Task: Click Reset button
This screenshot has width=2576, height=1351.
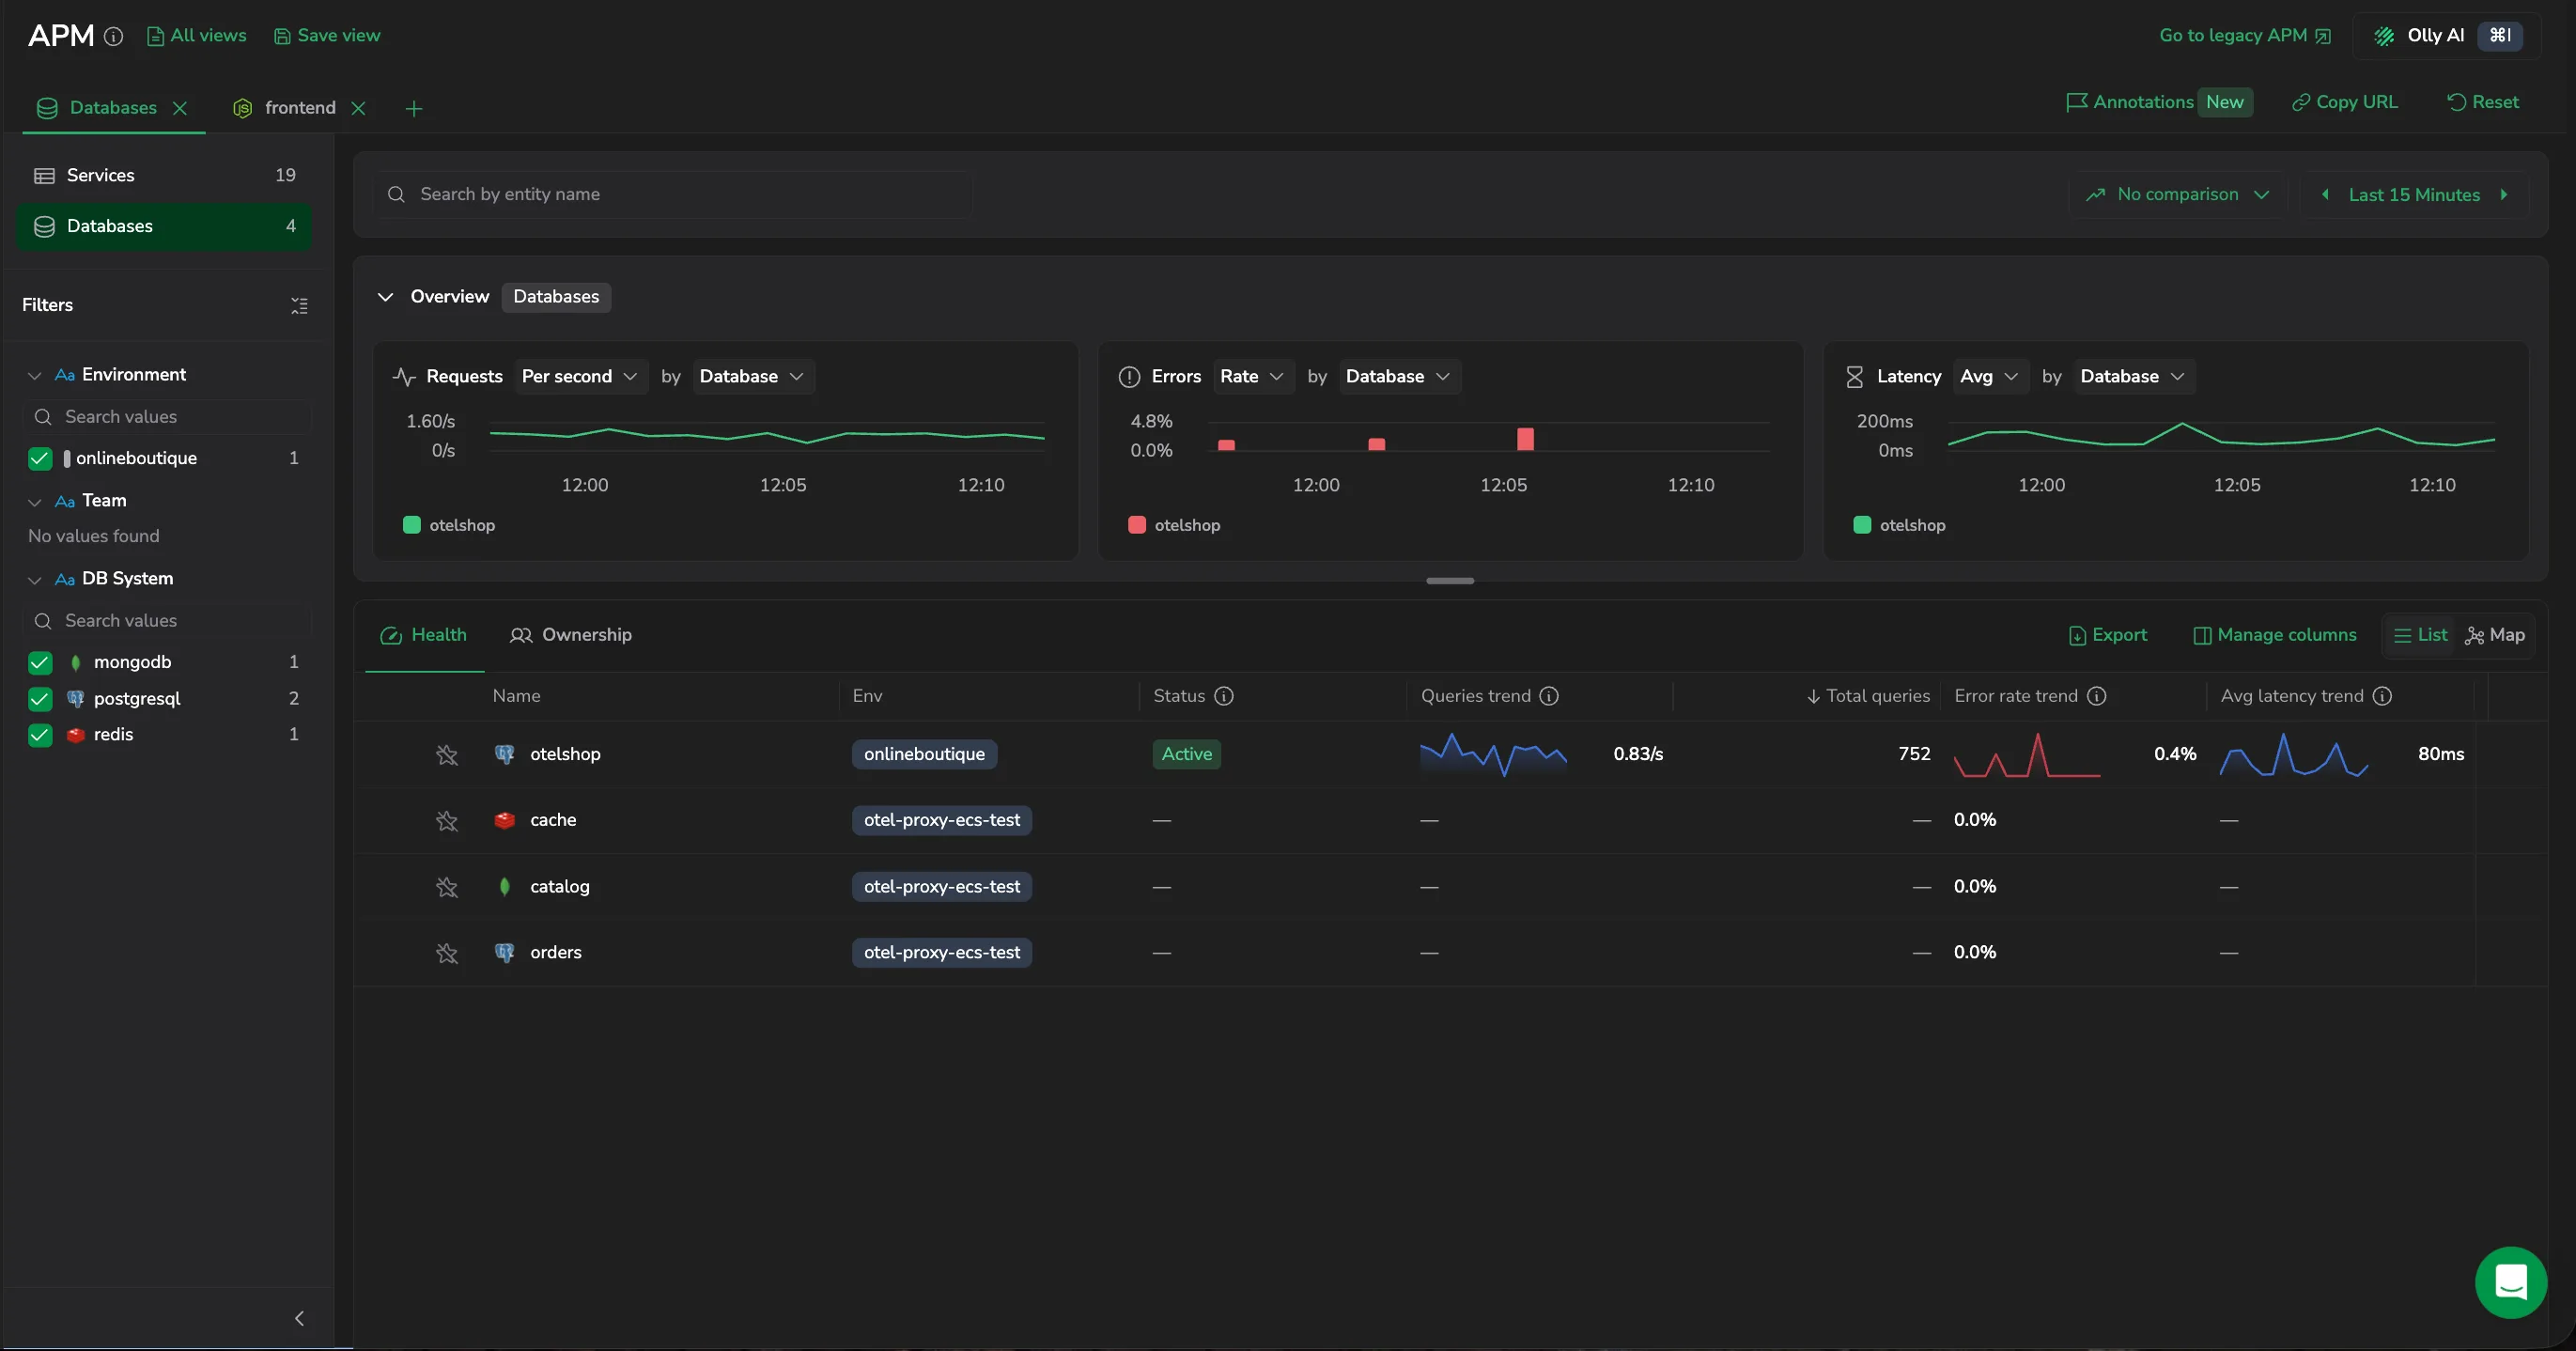Action: [2483, 102]
